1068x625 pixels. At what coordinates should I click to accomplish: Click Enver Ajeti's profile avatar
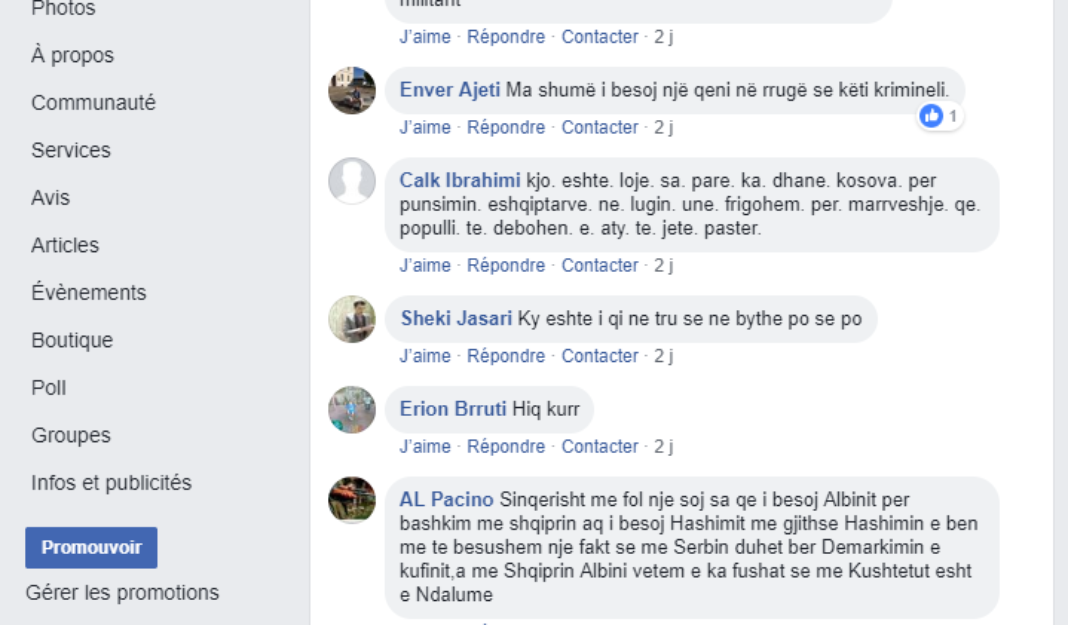coord(352,91)
